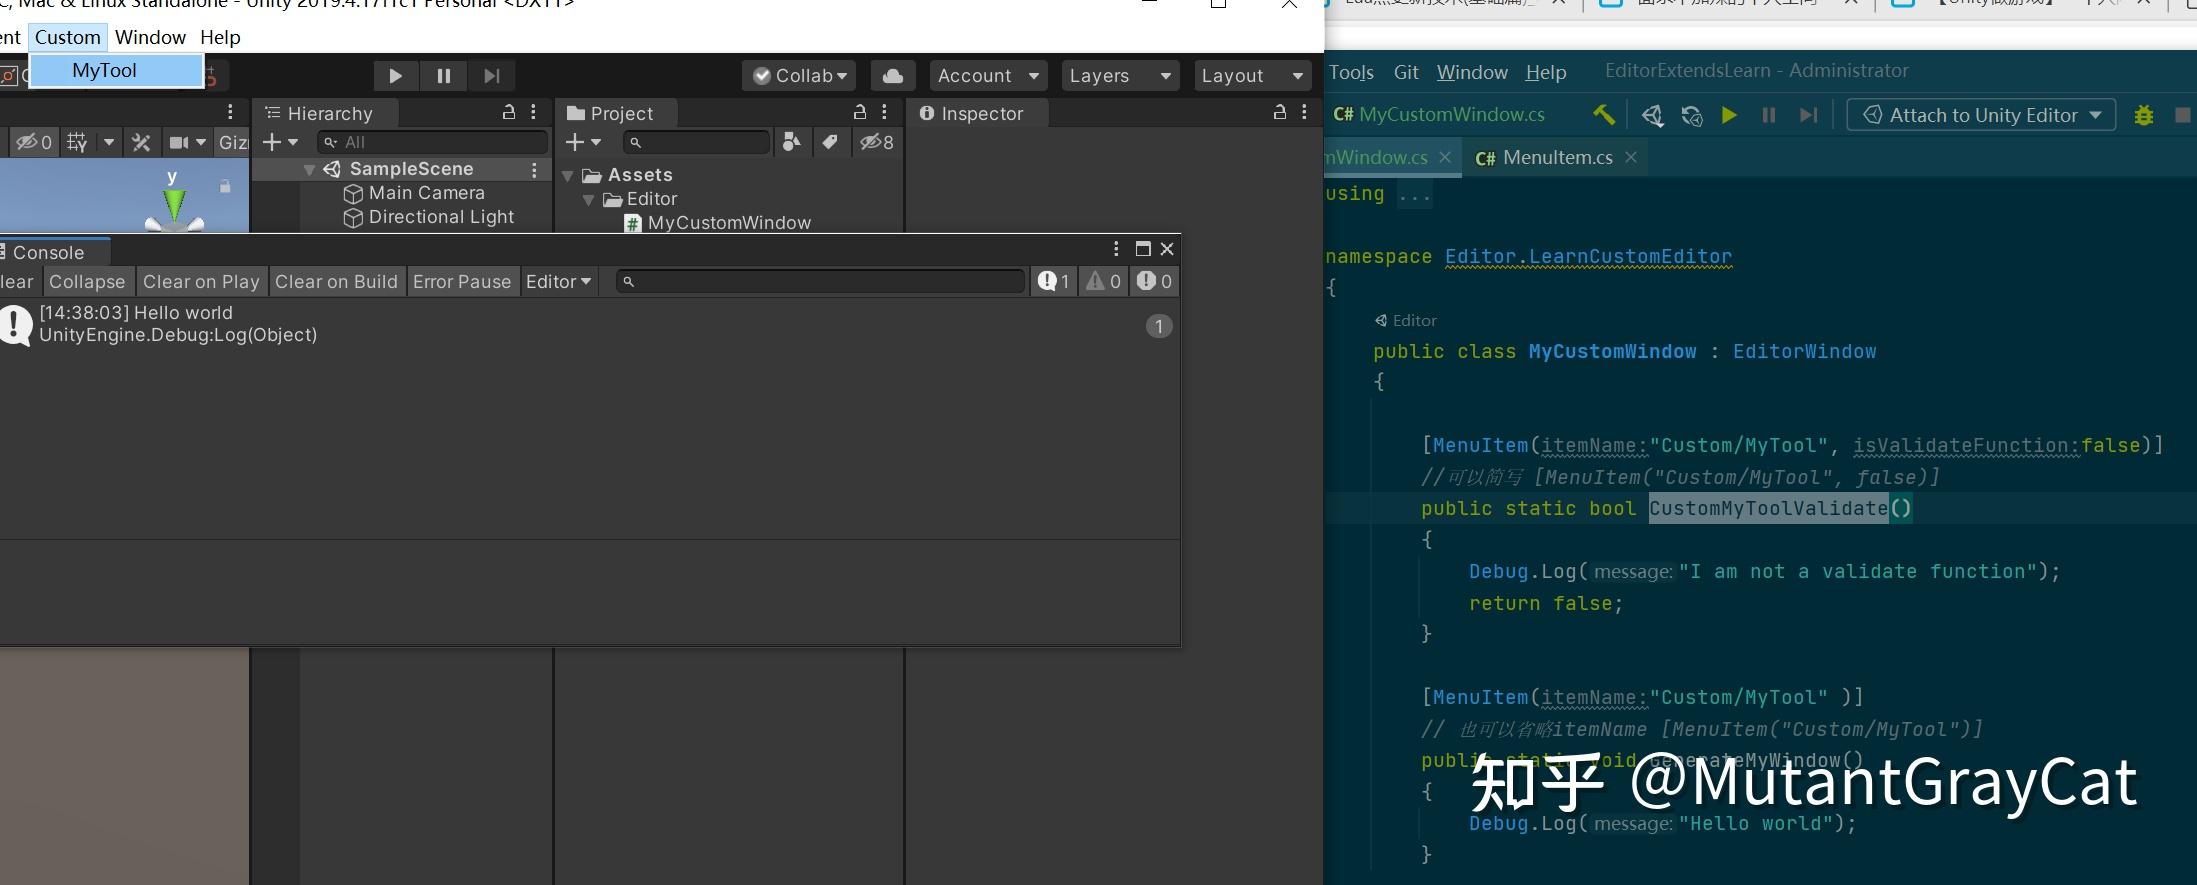Step one frame in Unity
2197x885 pixels.
(x=492, y=76)
